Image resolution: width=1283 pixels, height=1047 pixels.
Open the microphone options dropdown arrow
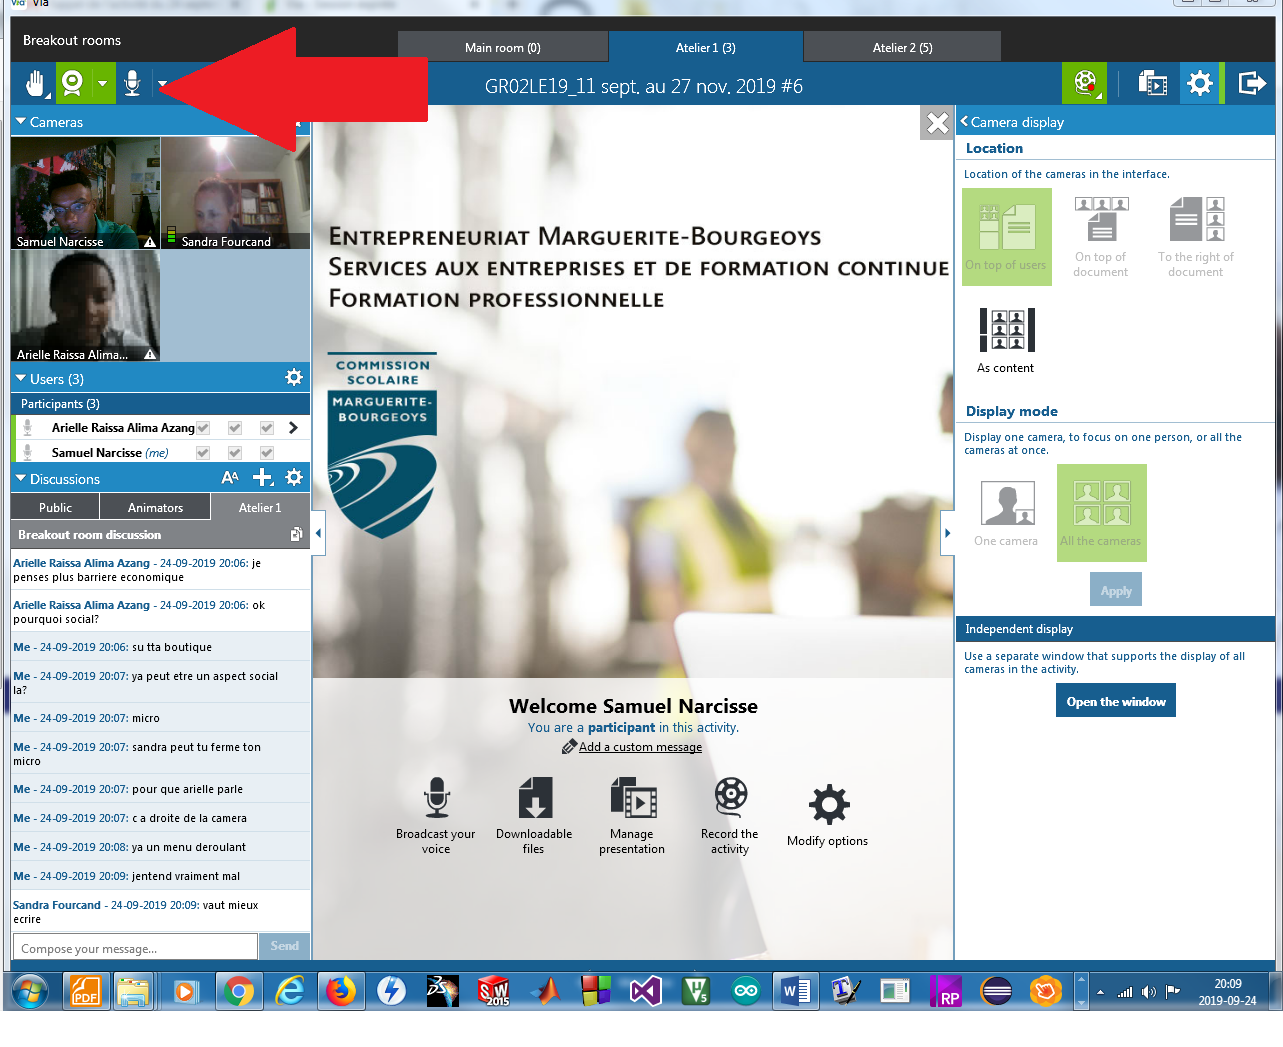coord(162,85)
